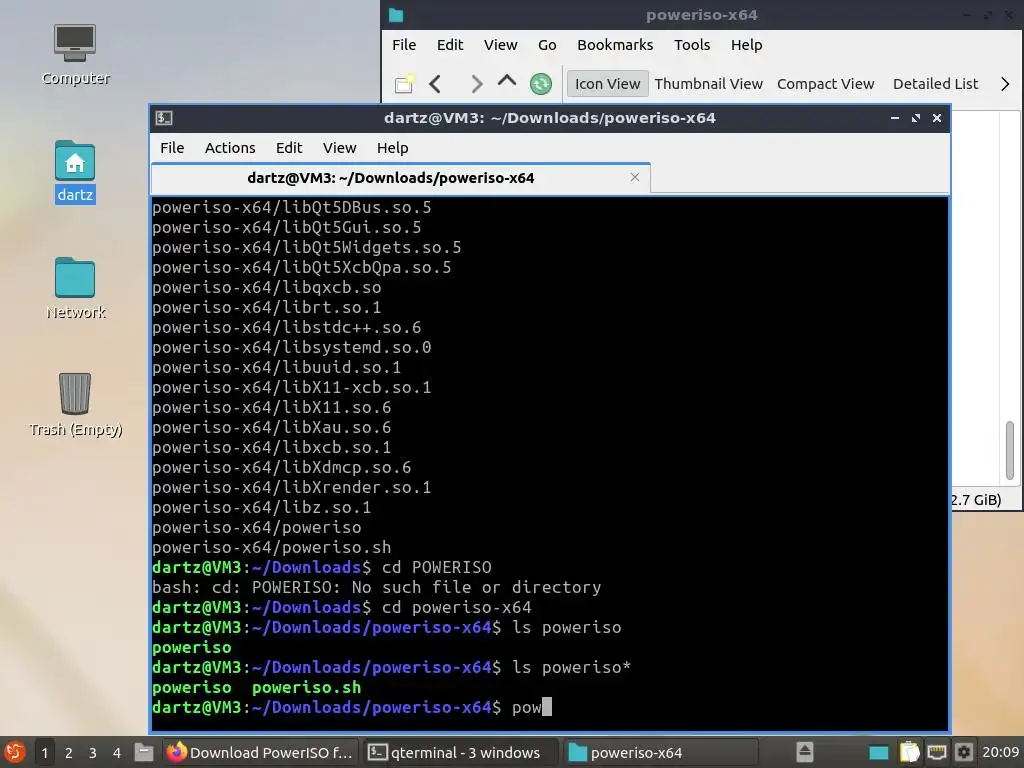
Task: Click the 'poweriso-x64/libz.so.1' terminal line
Action: pos(261,507)
